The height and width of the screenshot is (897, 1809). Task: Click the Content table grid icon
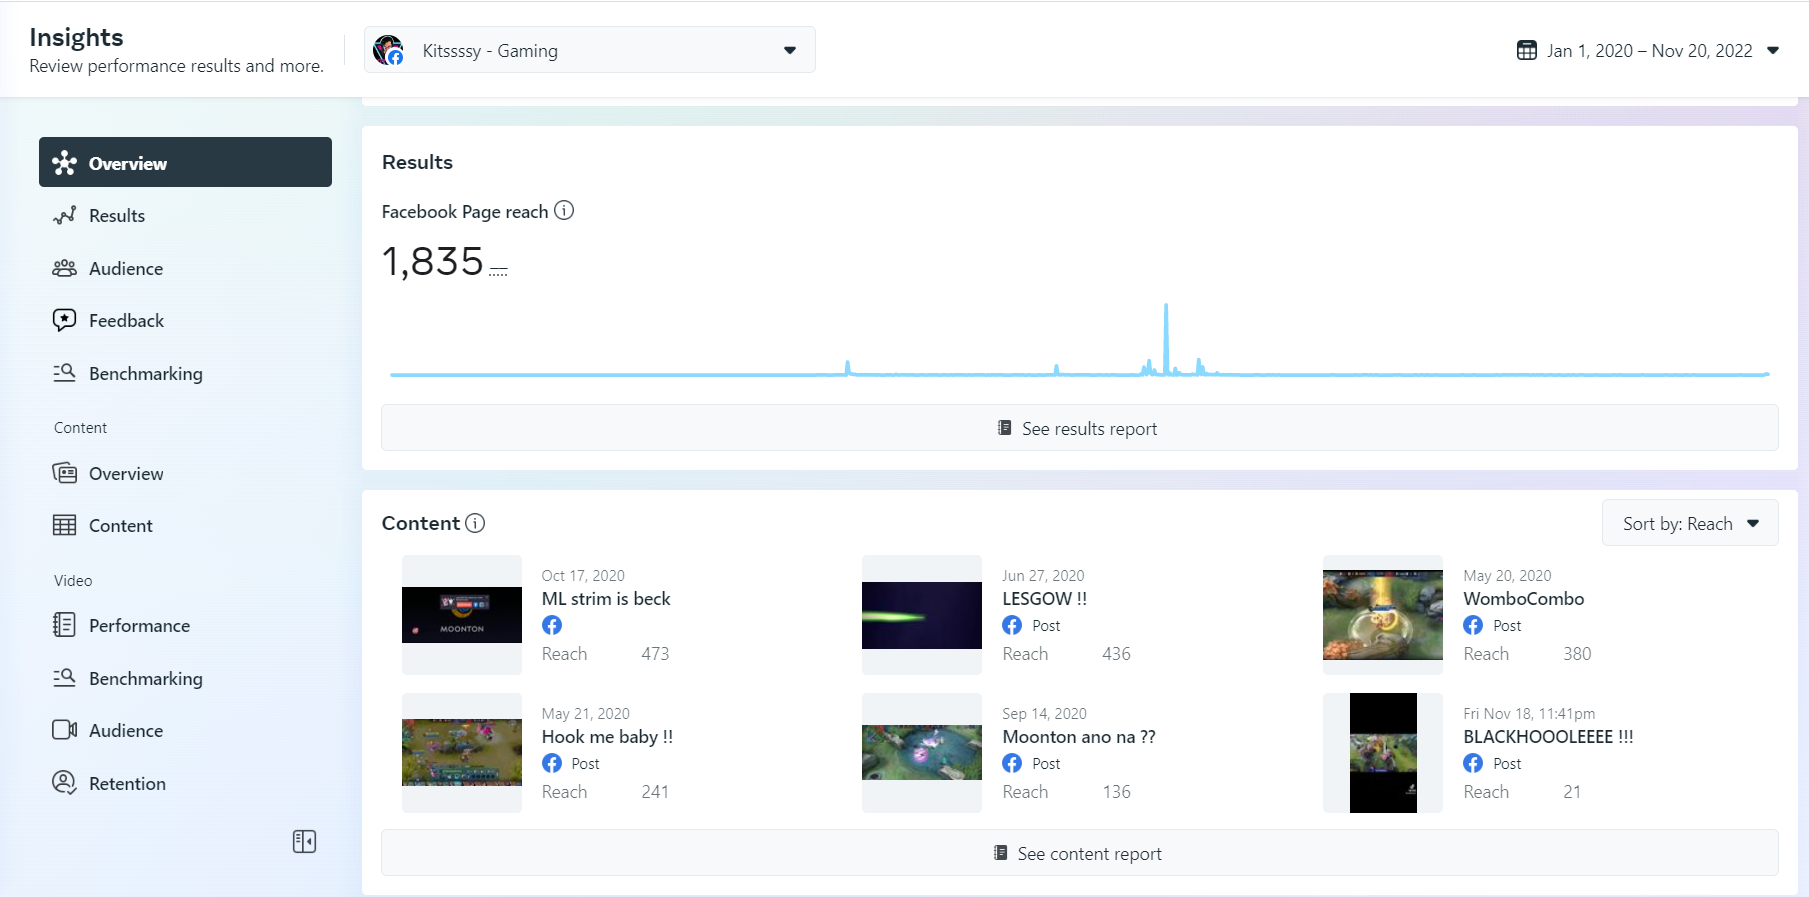(x=65, y=525)
